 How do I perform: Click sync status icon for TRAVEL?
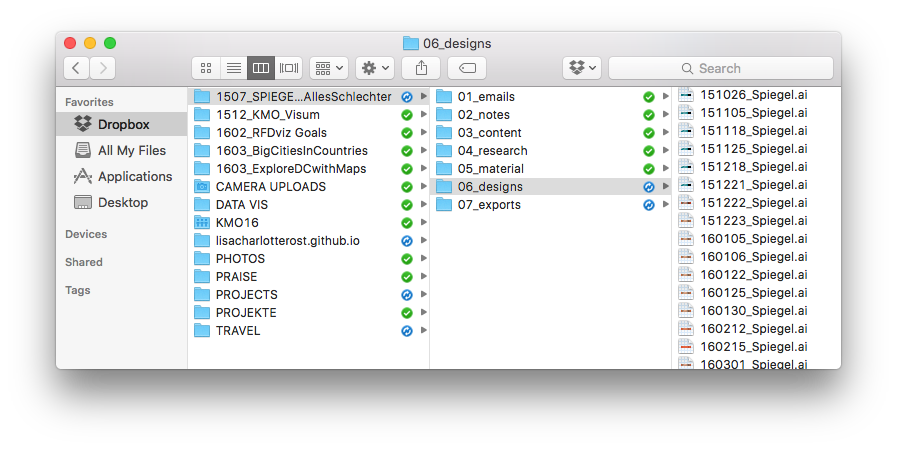[407, 331]
